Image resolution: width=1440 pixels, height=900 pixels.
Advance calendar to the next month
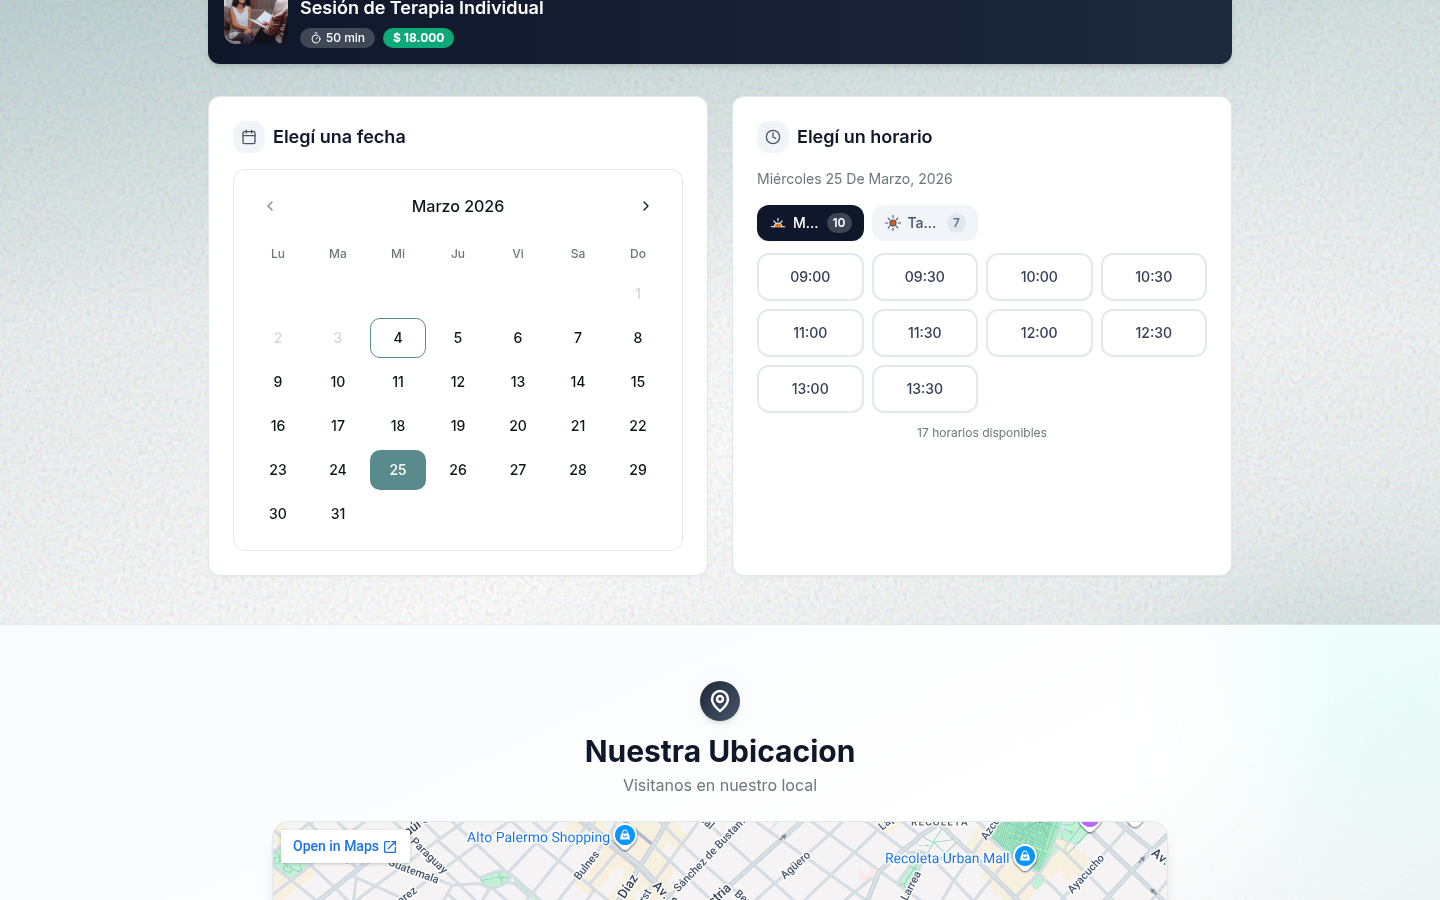coord(645,206)
